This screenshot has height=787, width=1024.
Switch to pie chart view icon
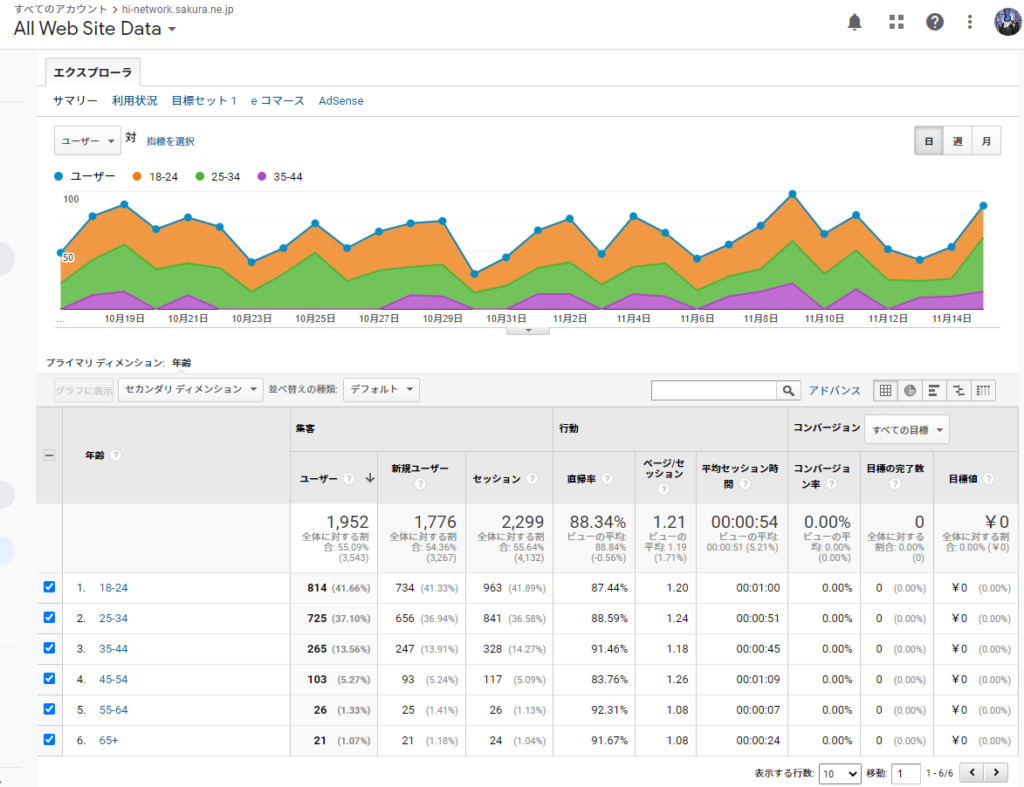coord(910,390)
